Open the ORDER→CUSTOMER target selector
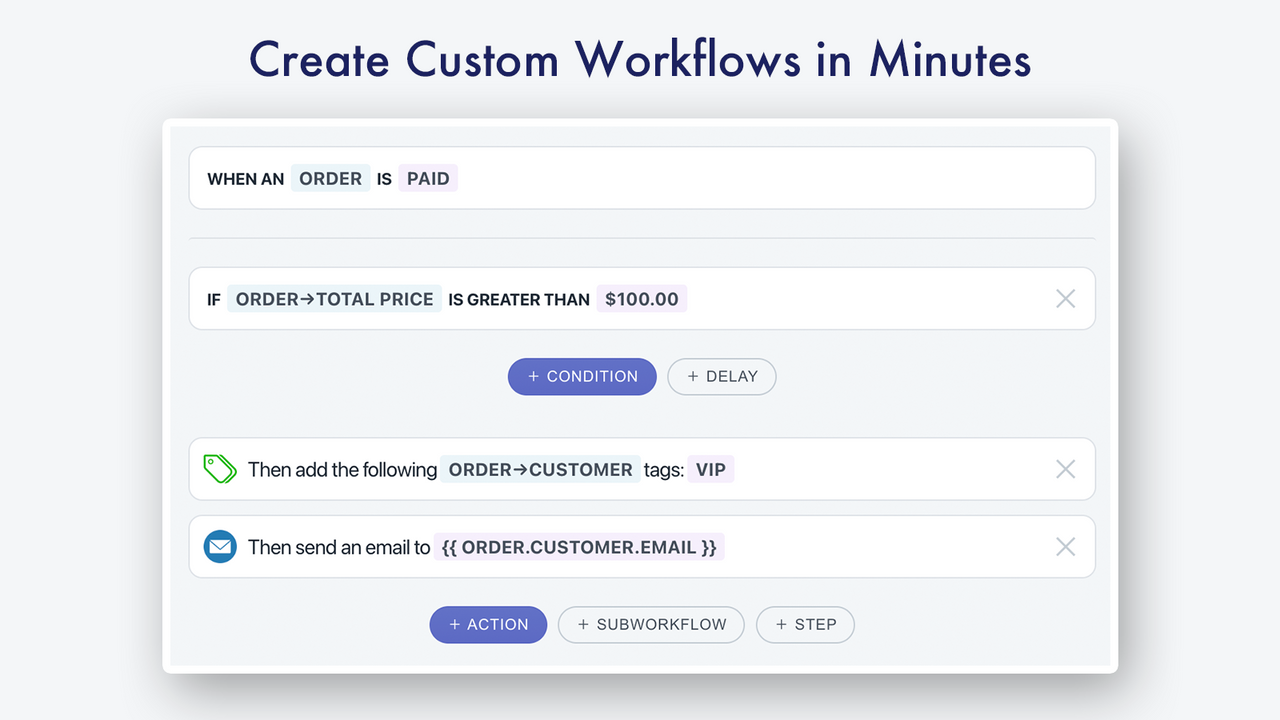Screen dimensions: 1280x720 [540, 469]
